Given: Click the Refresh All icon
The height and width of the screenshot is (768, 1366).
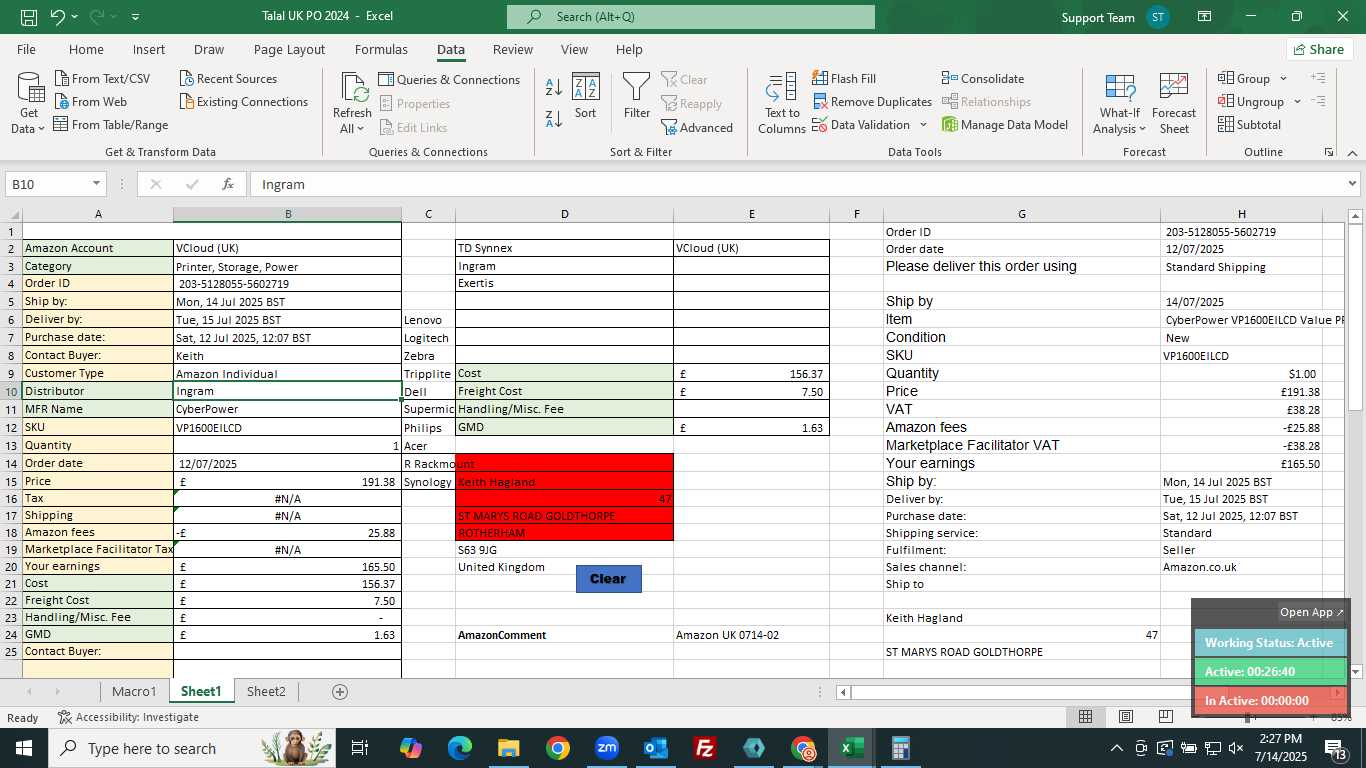Looking at the screenshot, I should [x=352, y=88].
